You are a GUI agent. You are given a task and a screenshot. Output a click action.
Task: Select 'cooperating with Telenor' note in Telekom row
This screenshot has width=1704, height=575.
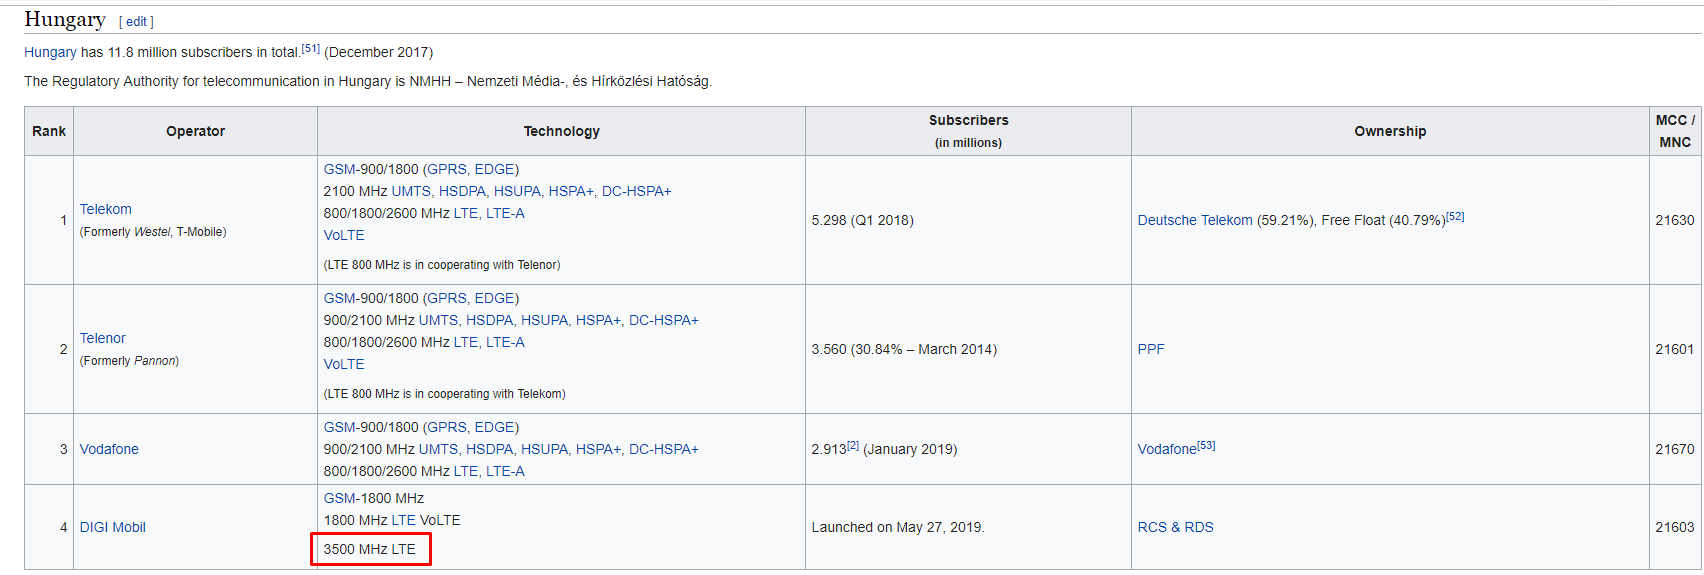pyautogui.click(x=442, y=265)
